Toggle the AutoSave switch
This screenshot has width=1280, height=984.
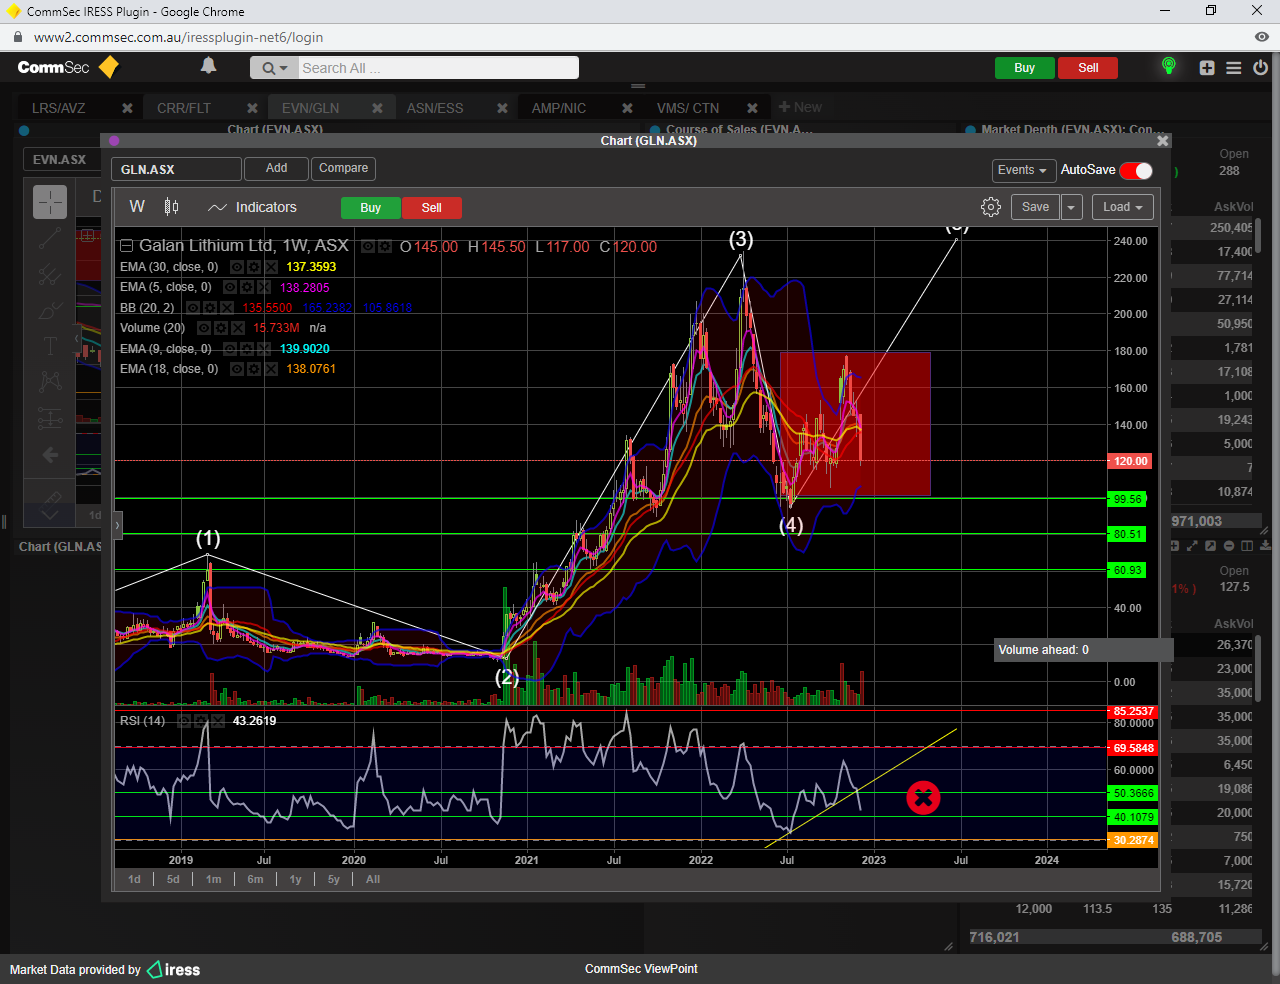tap(1136, 170)
